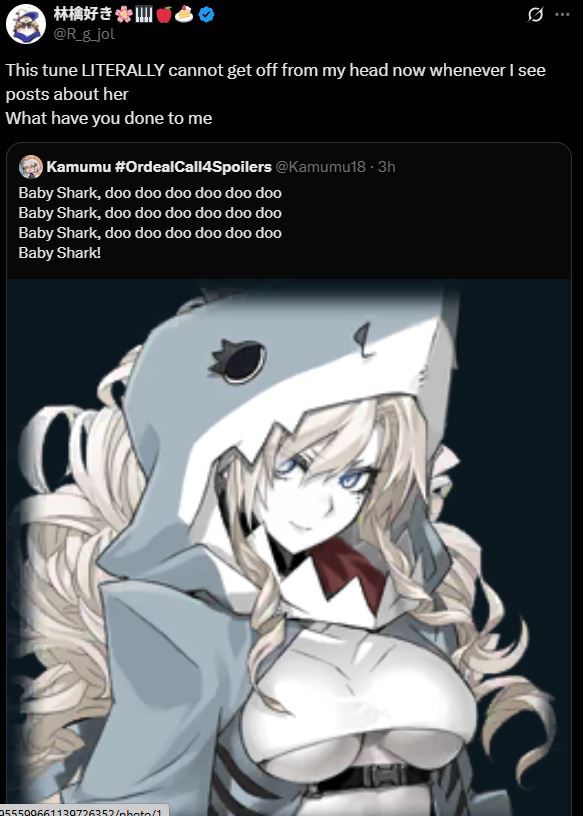Click the 3h timestamp on quoted post
The width and height of the screenshot is (583, 816).
point(387,167)
